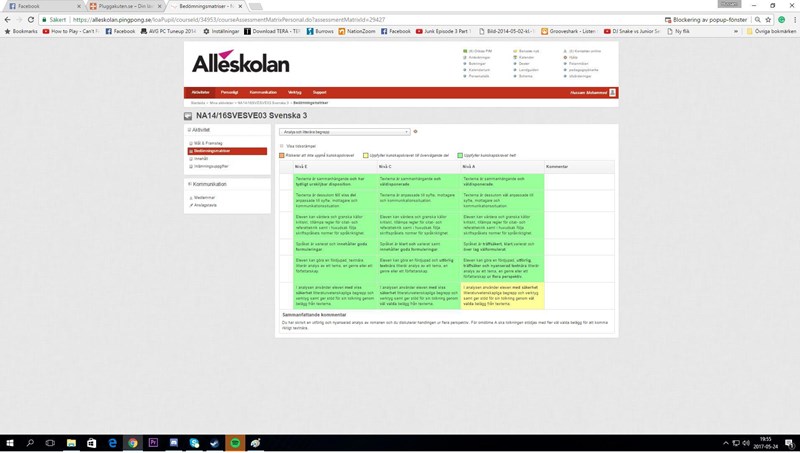Click the Alleskolan logo

click(241, 62)
